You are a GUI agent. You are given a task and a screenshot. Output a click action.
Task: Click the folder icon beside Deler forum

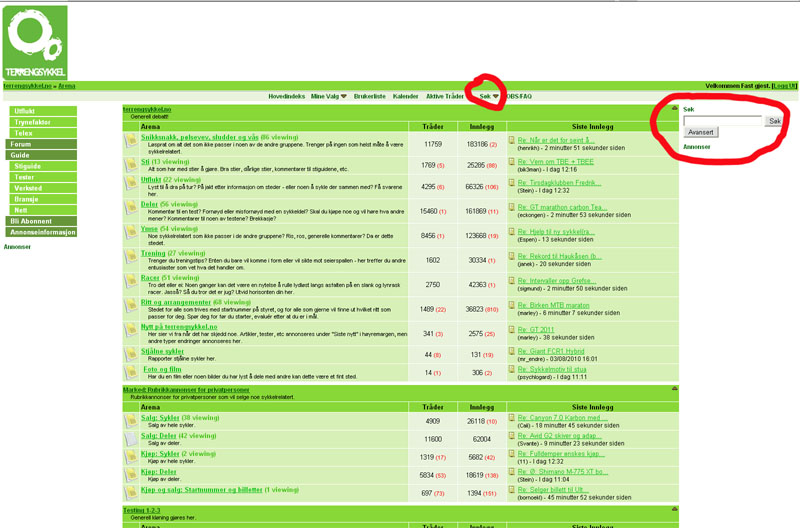point(130,210)
